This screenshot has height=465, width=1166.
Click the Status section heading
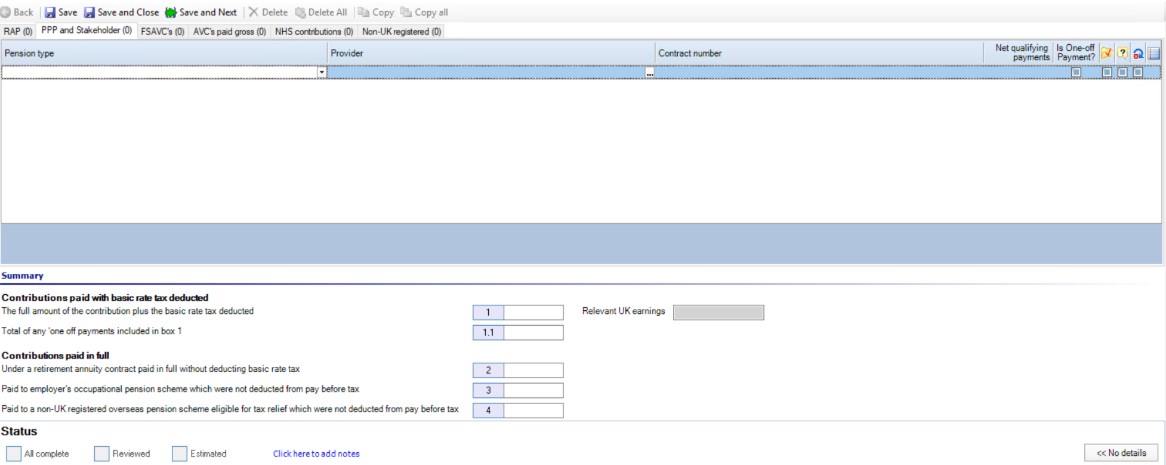19,432
